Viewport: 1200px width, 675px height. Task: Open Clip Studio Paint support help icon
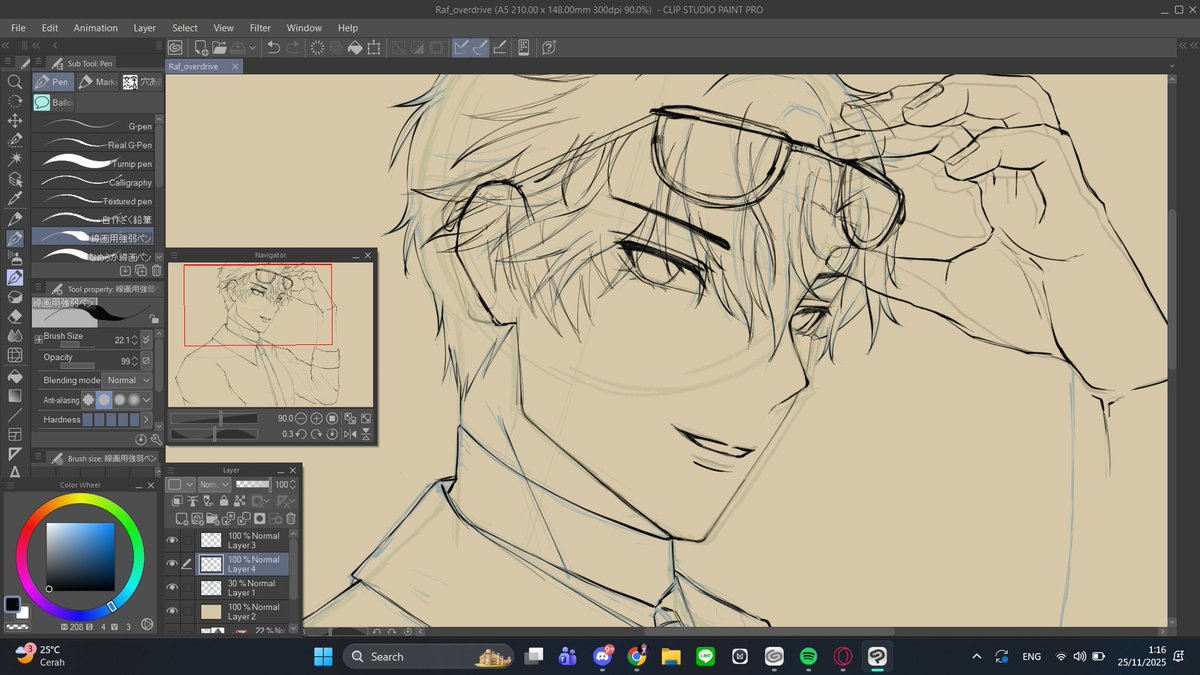tap(549, 47)
